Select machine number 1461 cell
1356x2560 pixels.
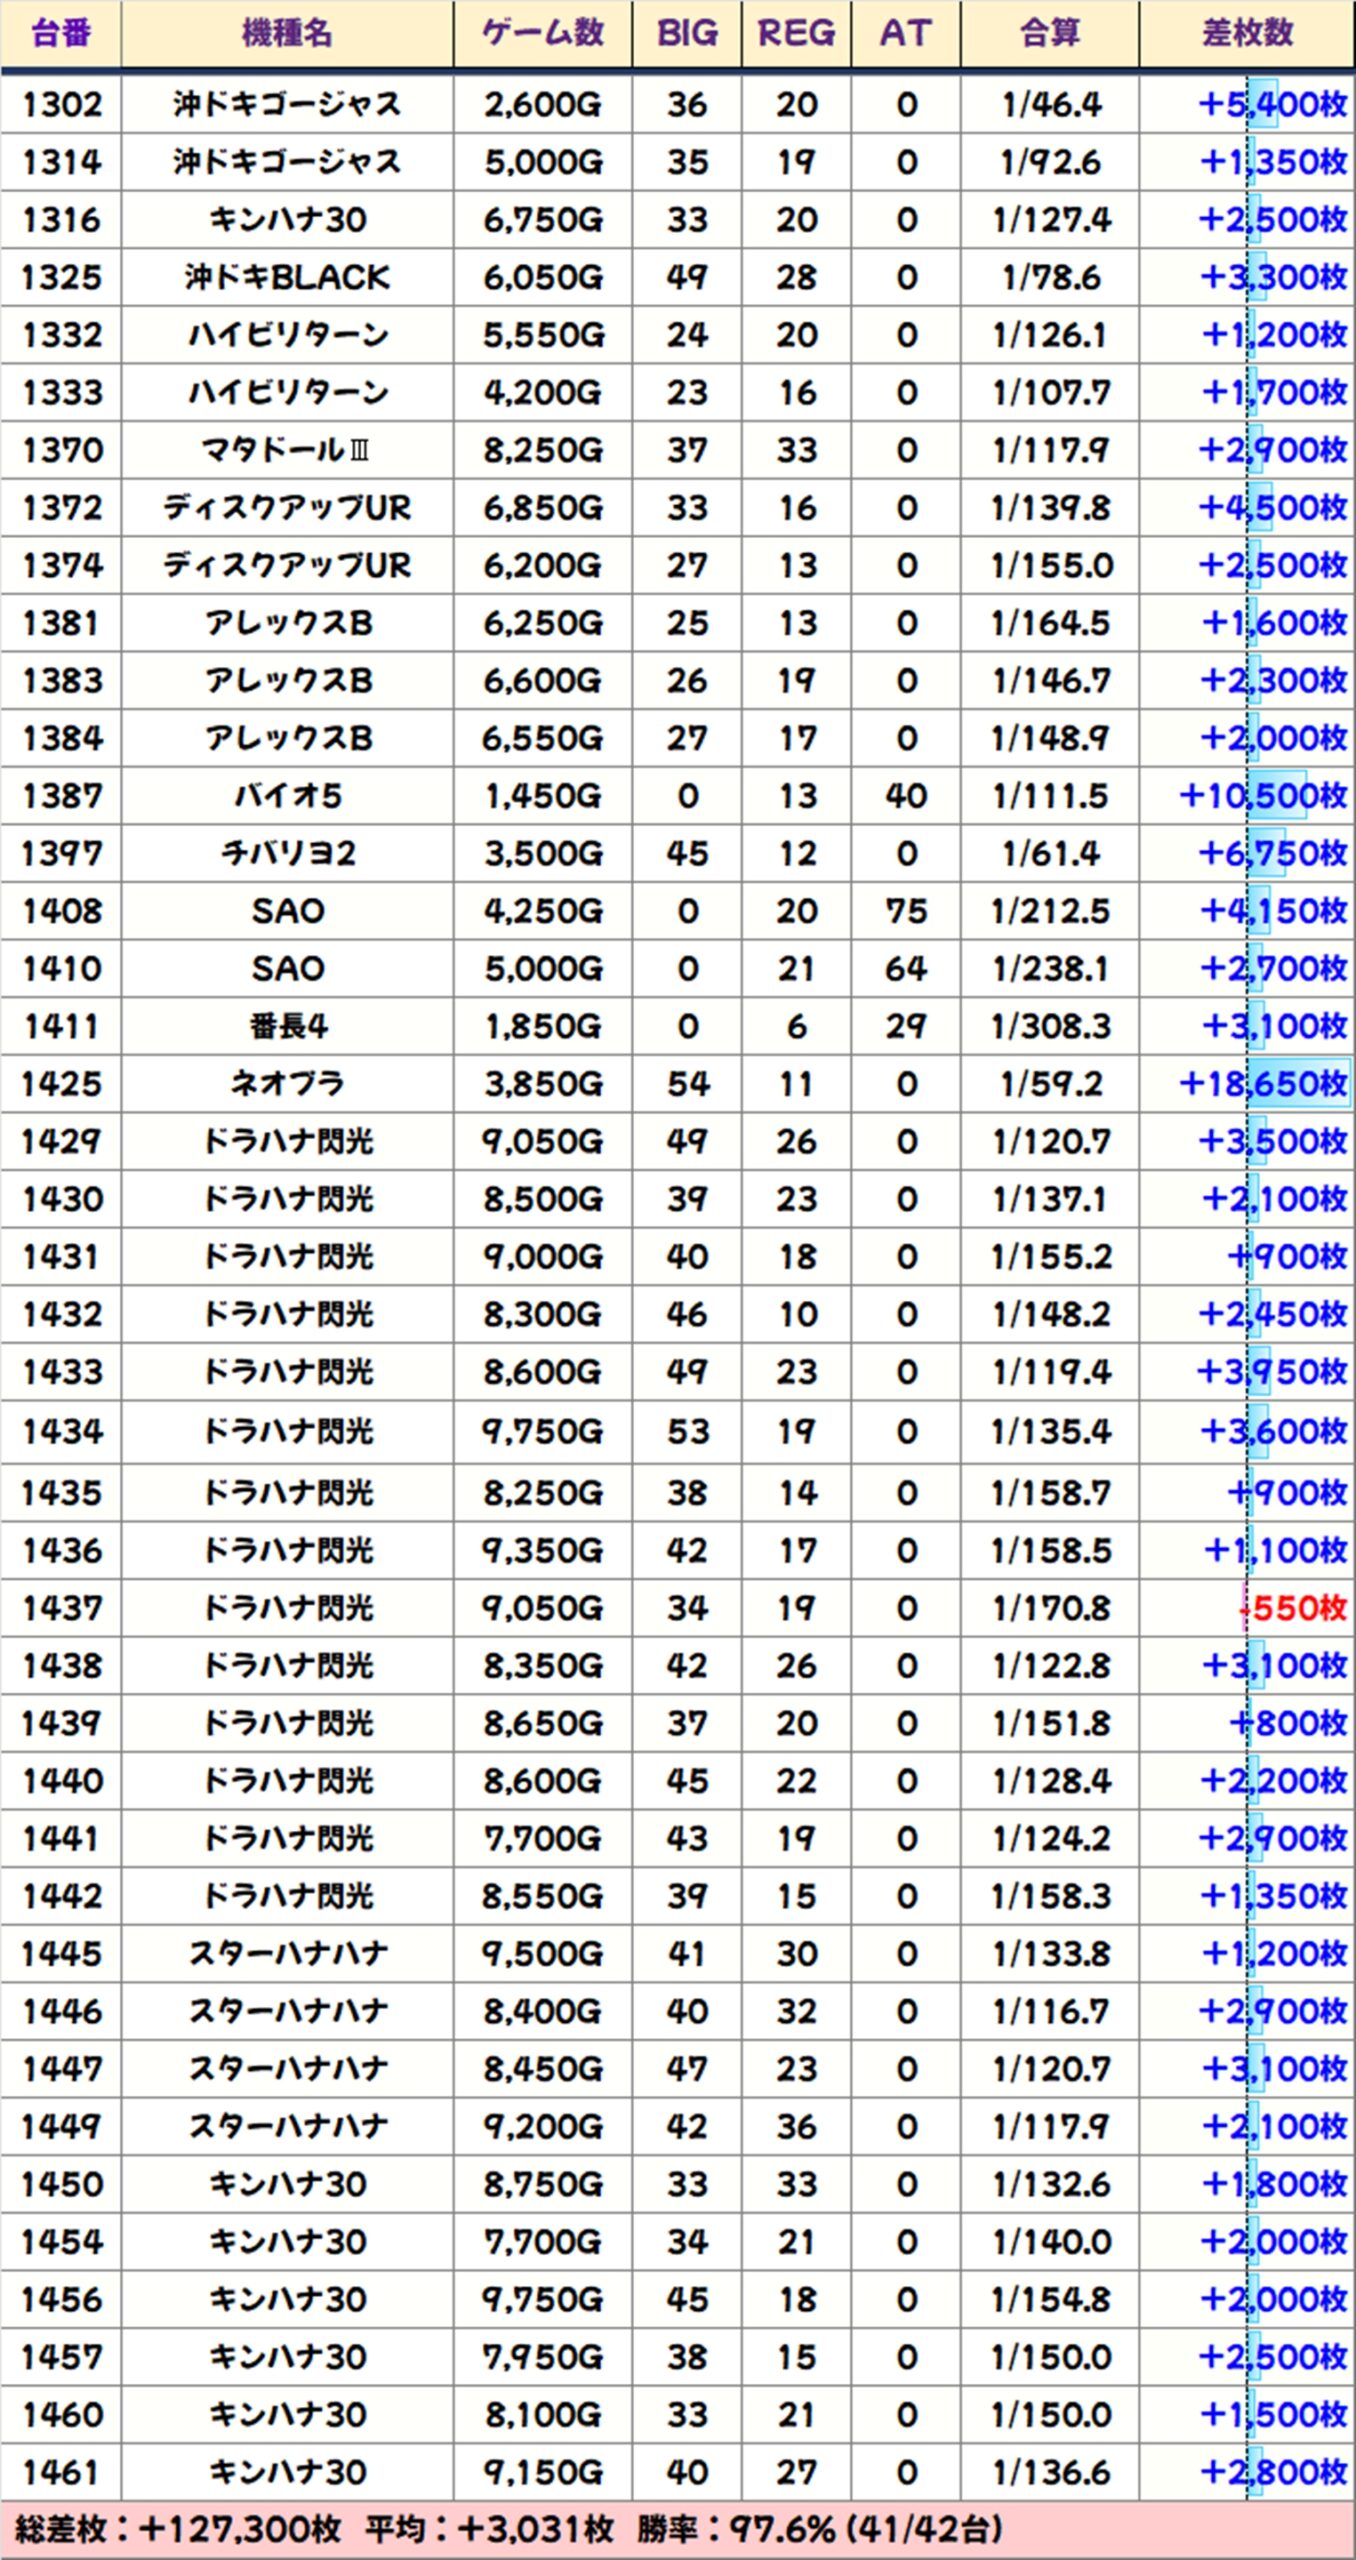(x=62, y=2472)
